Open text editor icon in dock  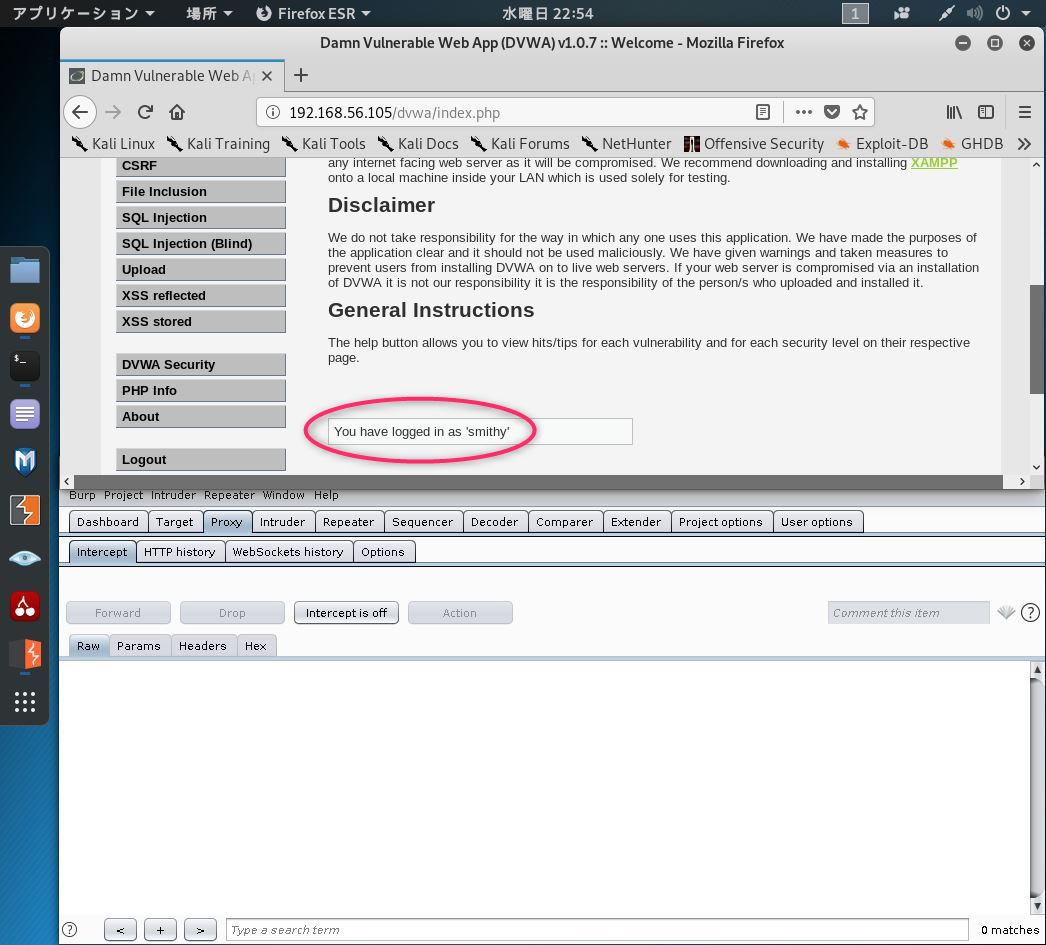[25, 414]
